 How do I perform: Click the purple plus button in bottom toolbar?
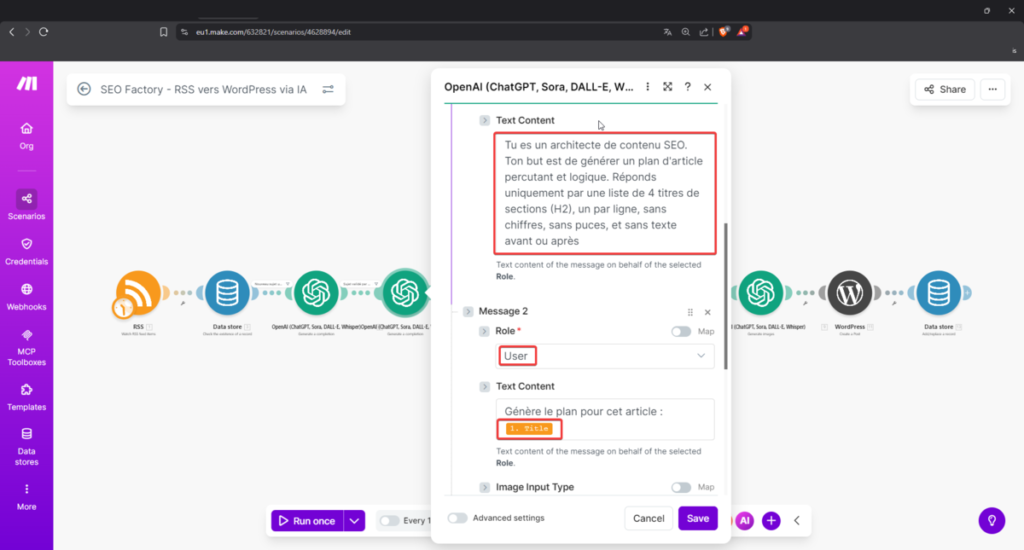point(771,520)
